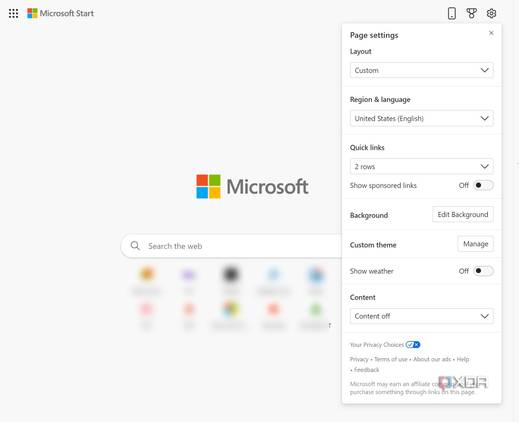The image size is (519, 422).
Task: Open Region & language dropdown
Action: [x=422, y=118]
